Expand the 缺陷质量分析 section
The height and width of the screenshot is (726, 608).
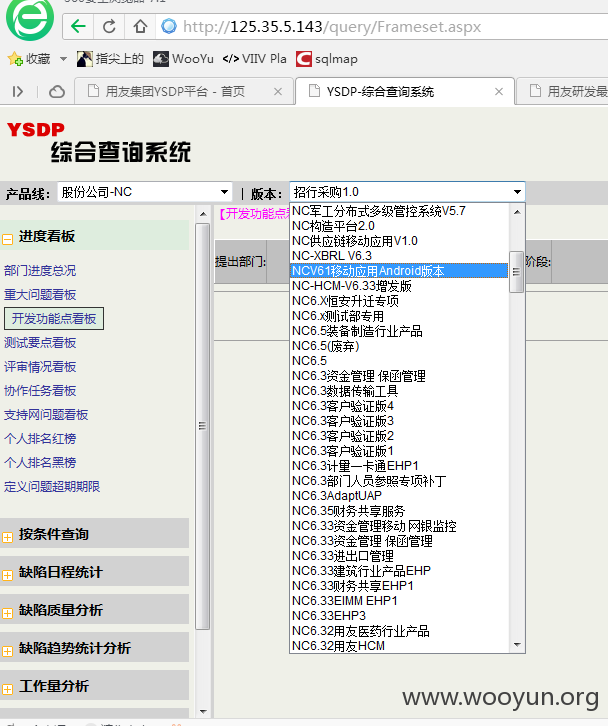tap(8, 613)
